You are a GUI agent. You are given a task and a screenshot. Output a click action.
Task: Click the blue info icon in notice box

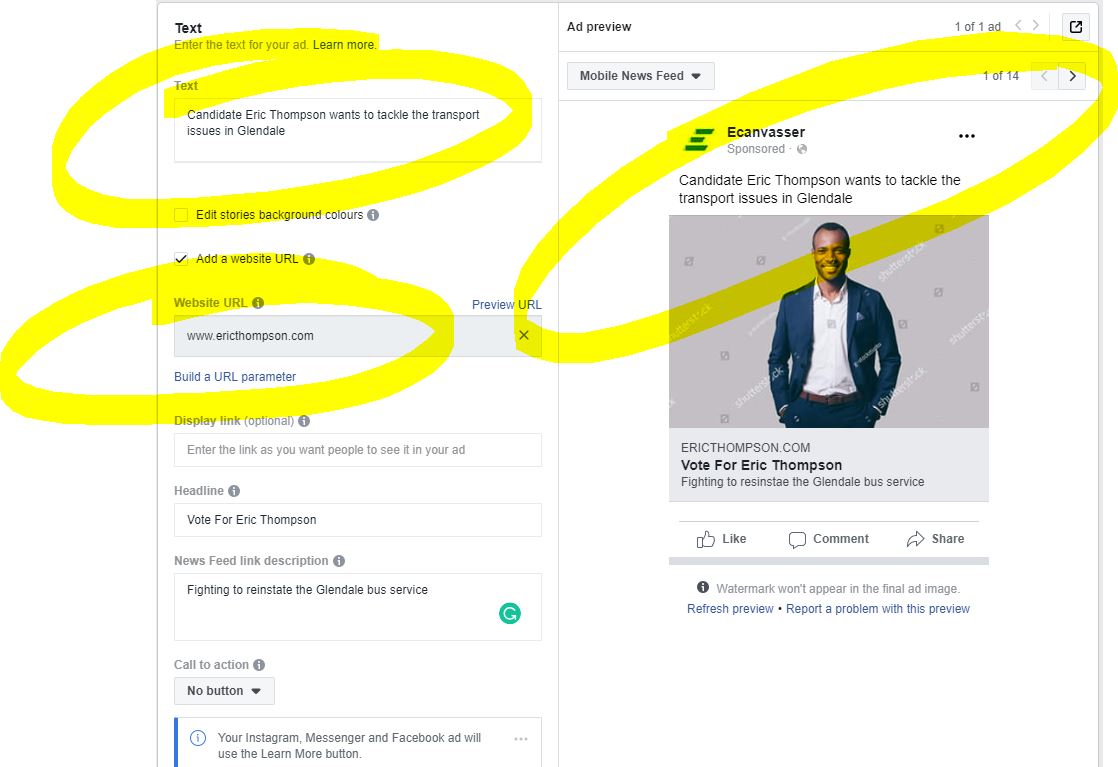pos(198,738)
